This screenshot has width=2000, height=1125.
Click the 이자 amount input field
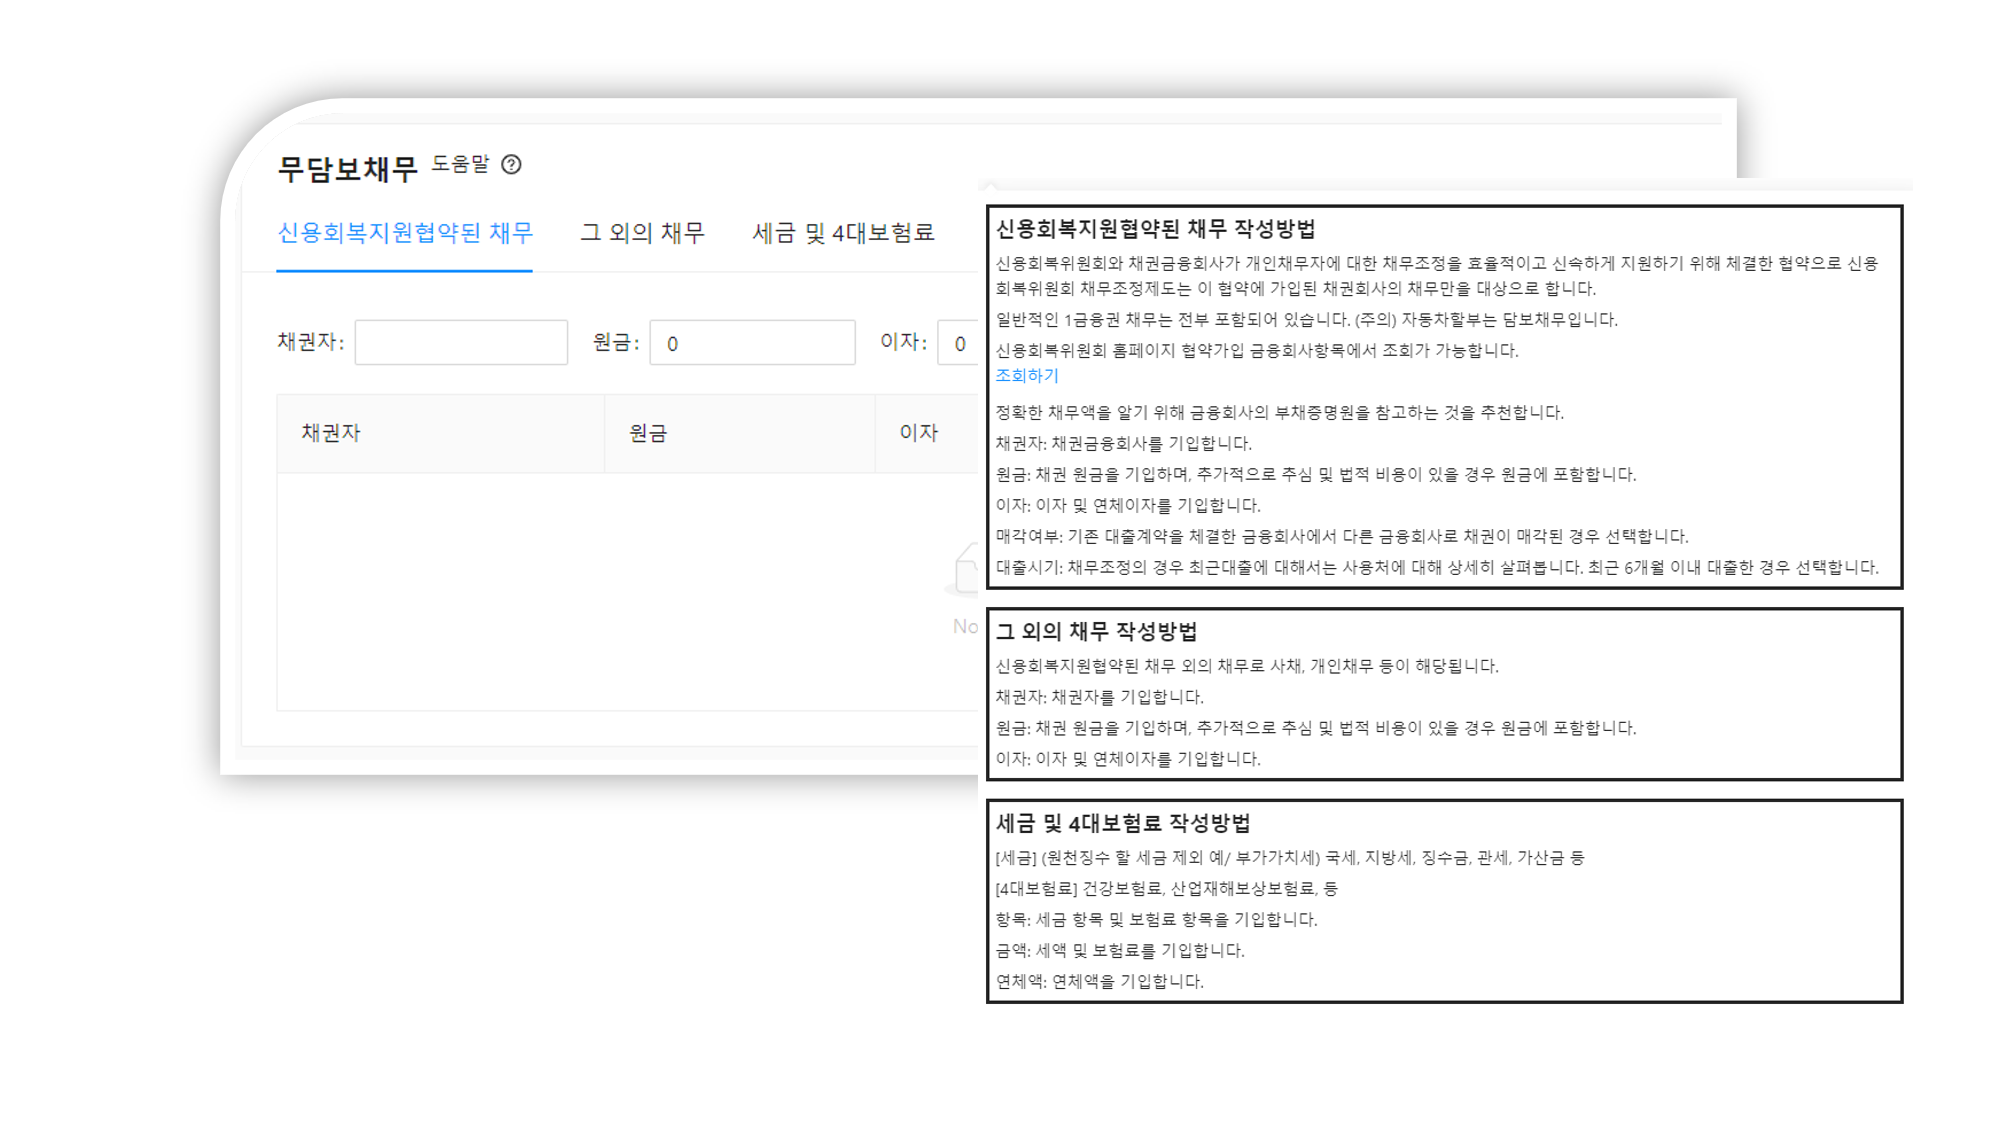(958, 343)
